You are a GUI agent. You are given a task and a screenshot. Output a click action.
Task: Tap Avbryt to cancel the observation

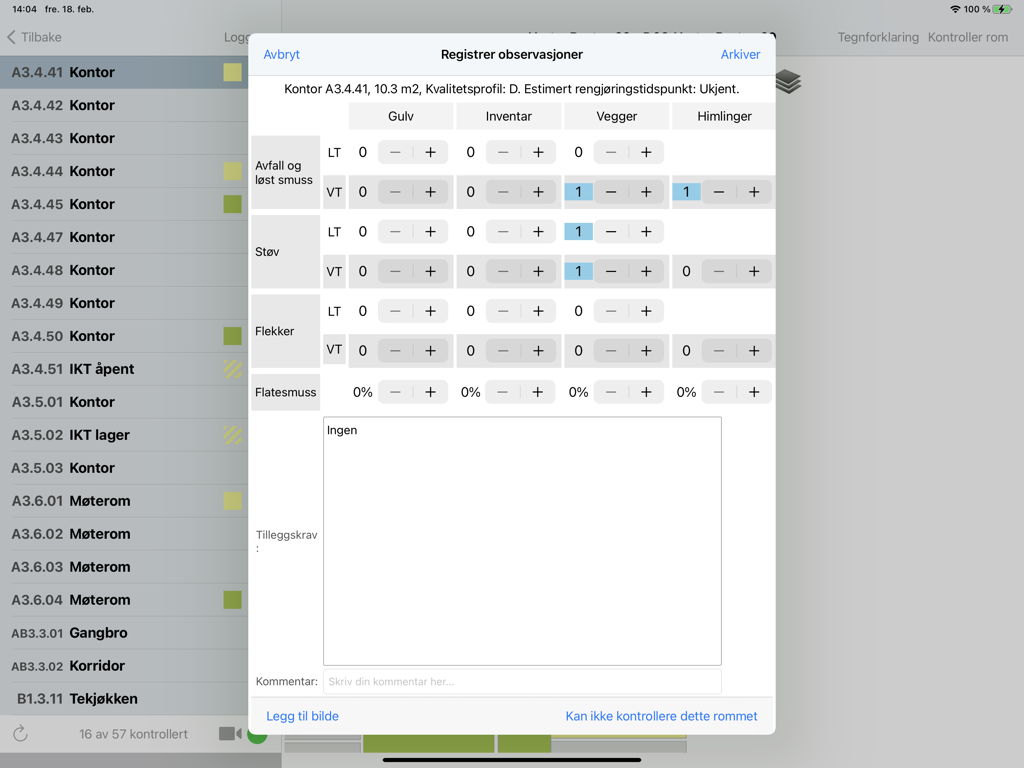click(281, 54)
